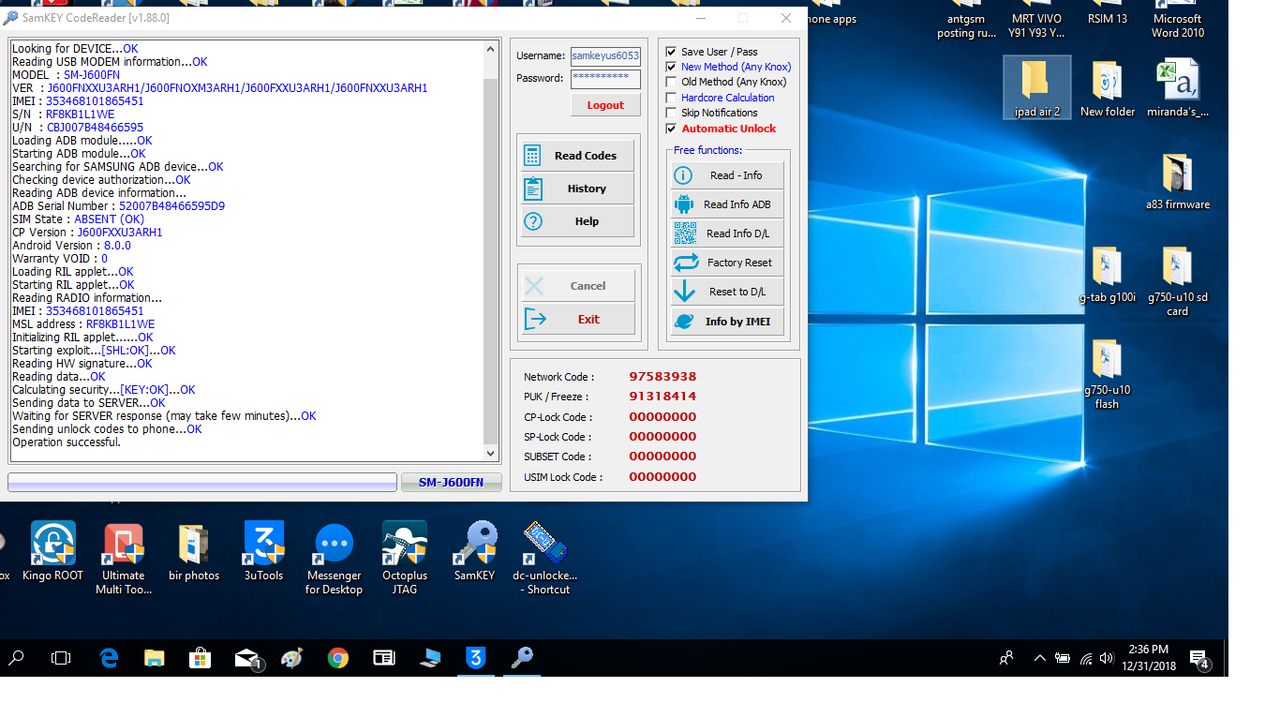Select the SamKEY desktop shortcut
Image resolution: width=1280 pixels, height=720 pixels.
475,552
